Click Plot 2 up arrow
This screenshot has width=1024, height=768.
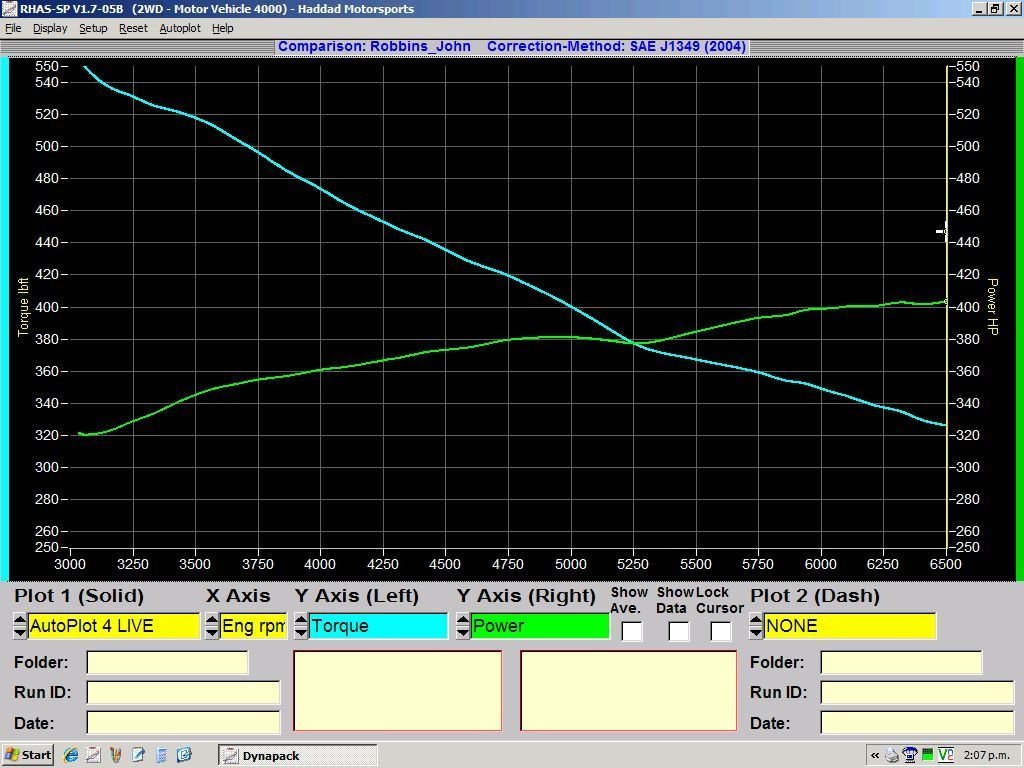point(756,619)
